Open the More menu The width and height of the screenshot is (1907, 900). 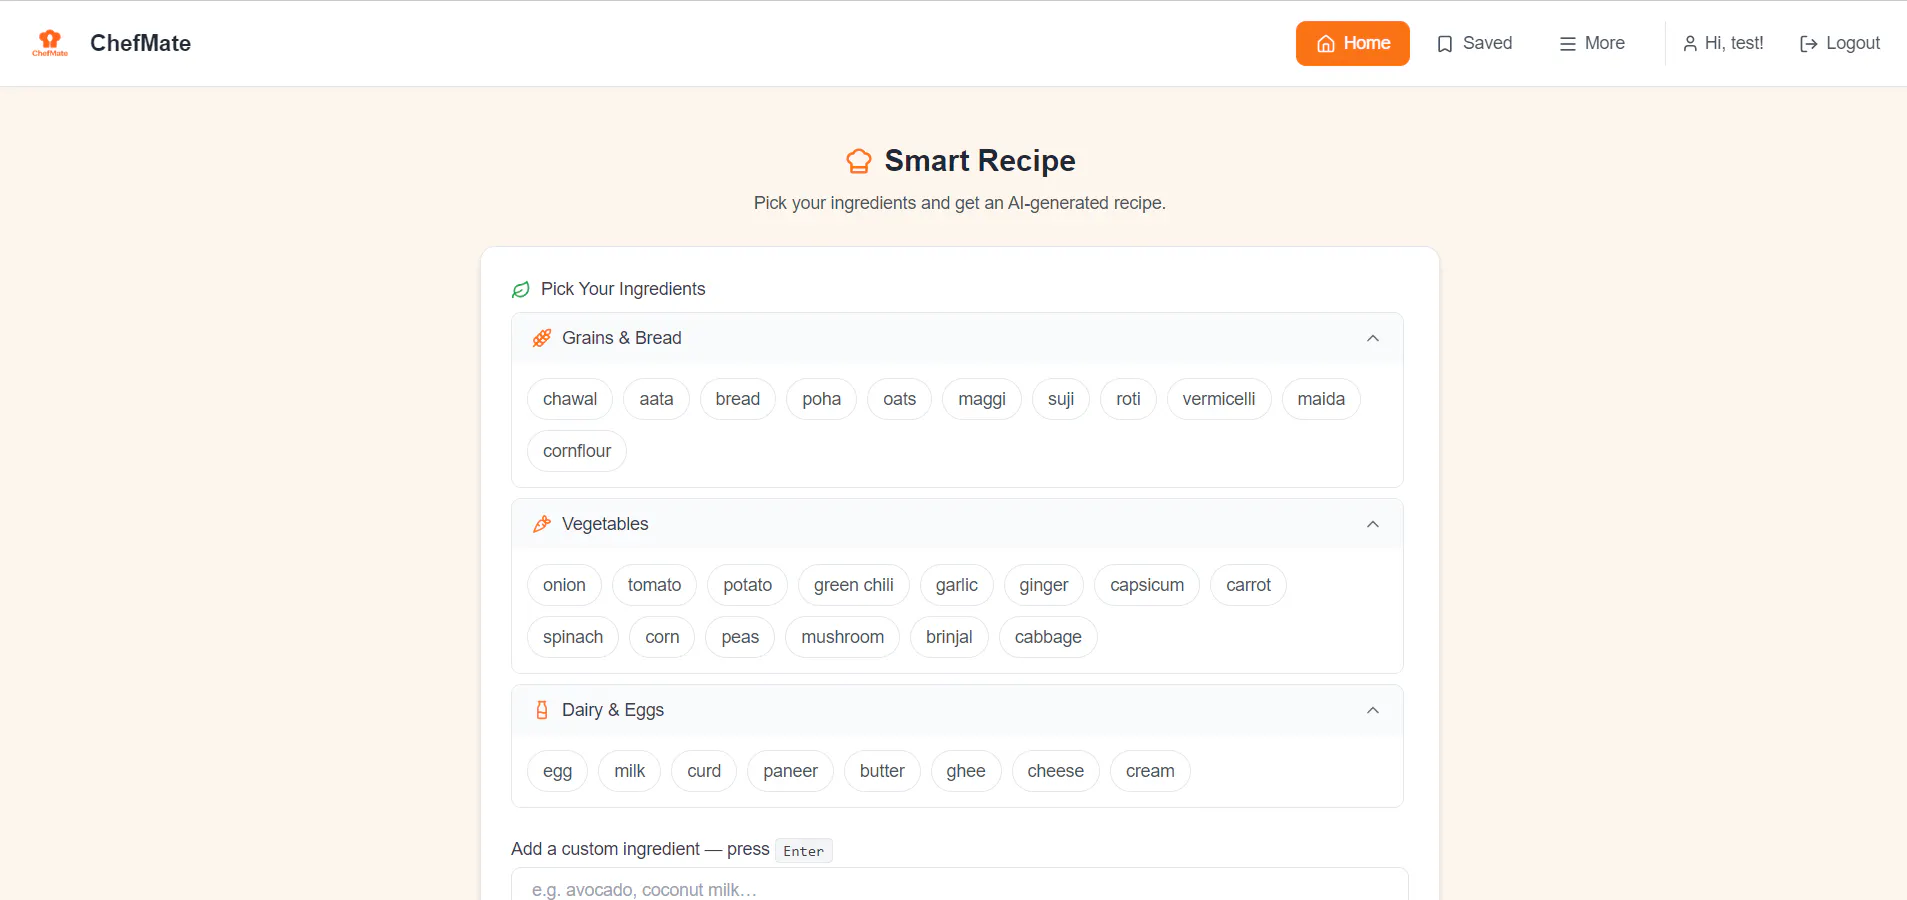[x=1592, y=43]
